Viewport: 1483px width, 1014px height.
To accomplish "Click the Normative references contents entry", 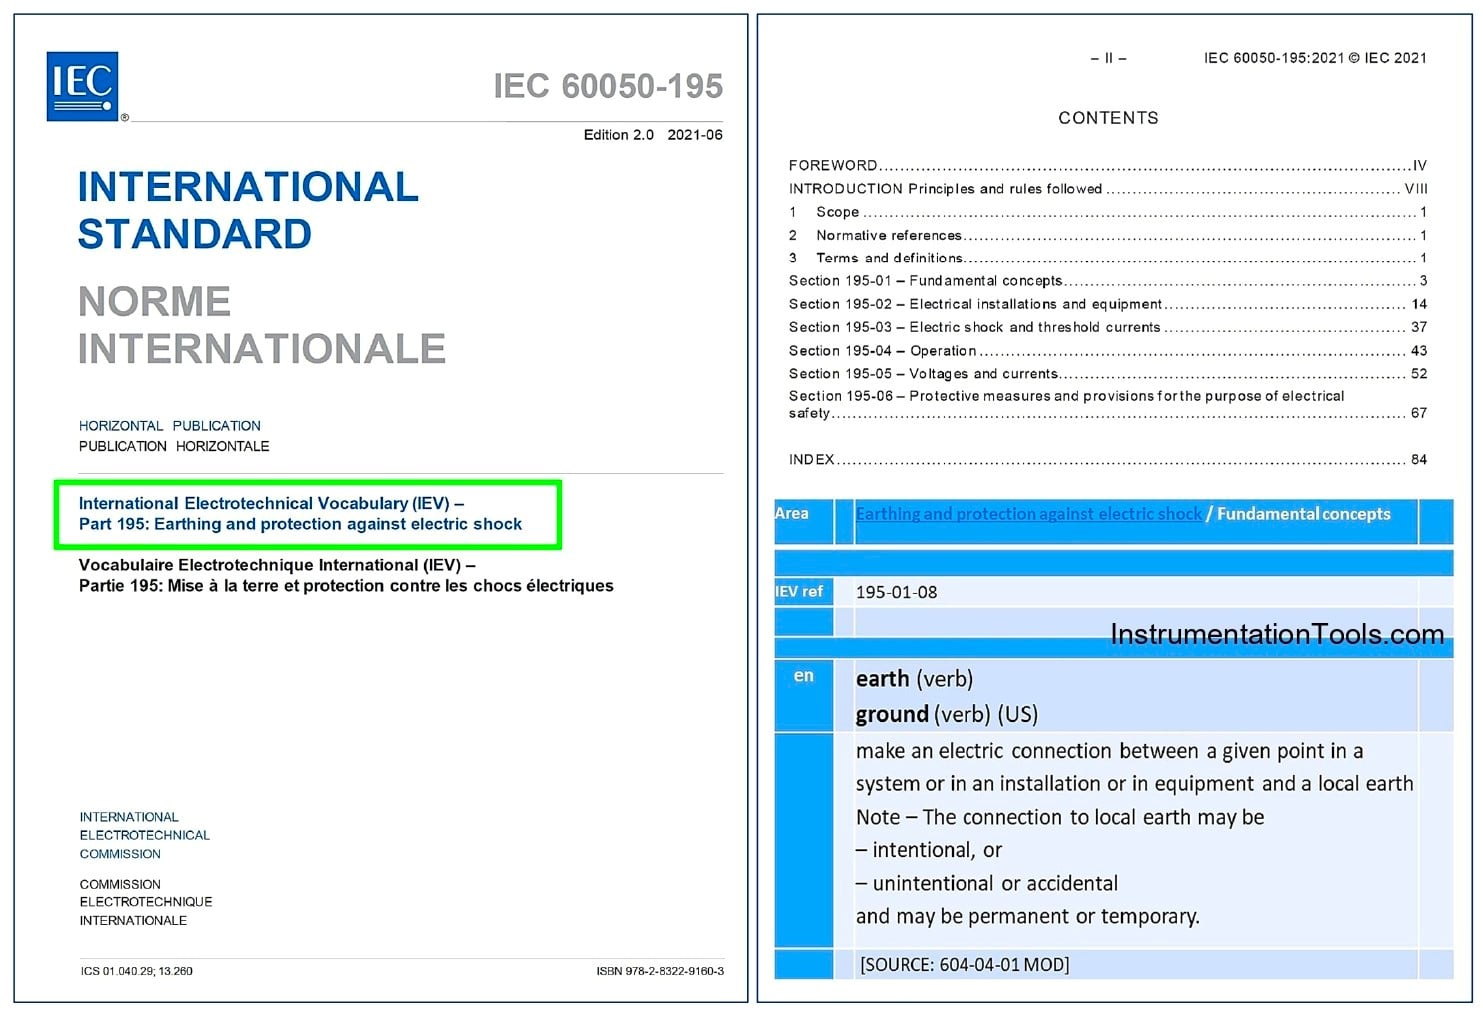I will (x=1107, y=235).
